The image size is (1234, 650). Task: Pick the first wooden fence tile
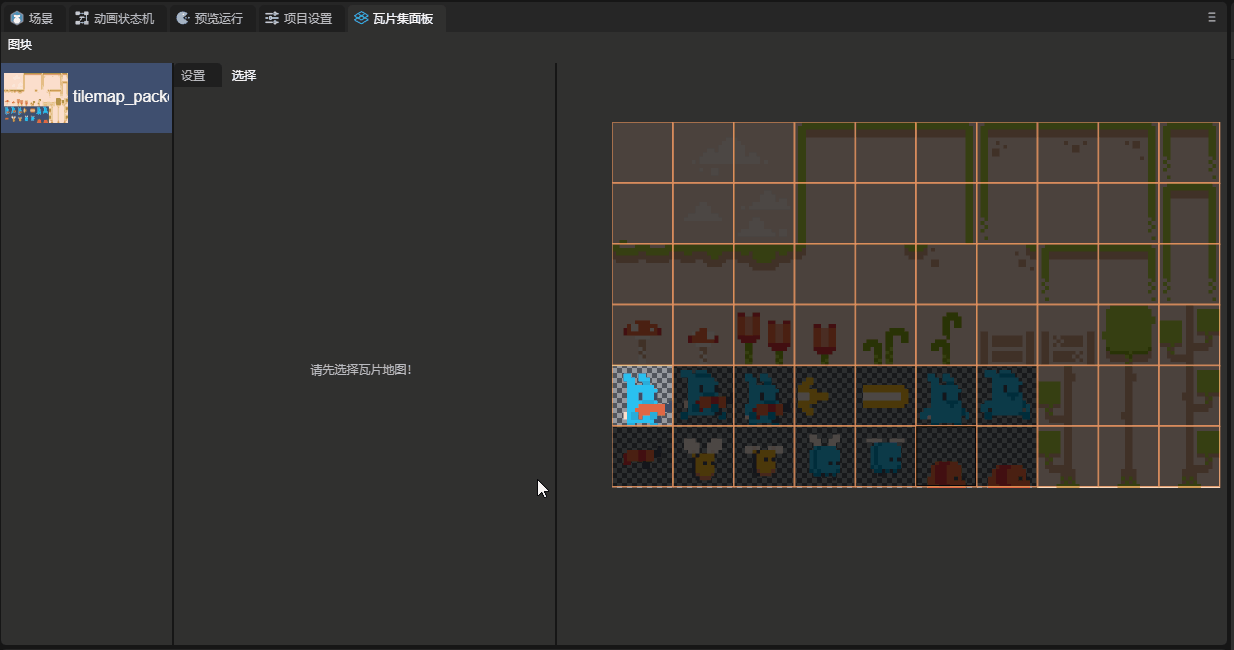(1007, 335)
